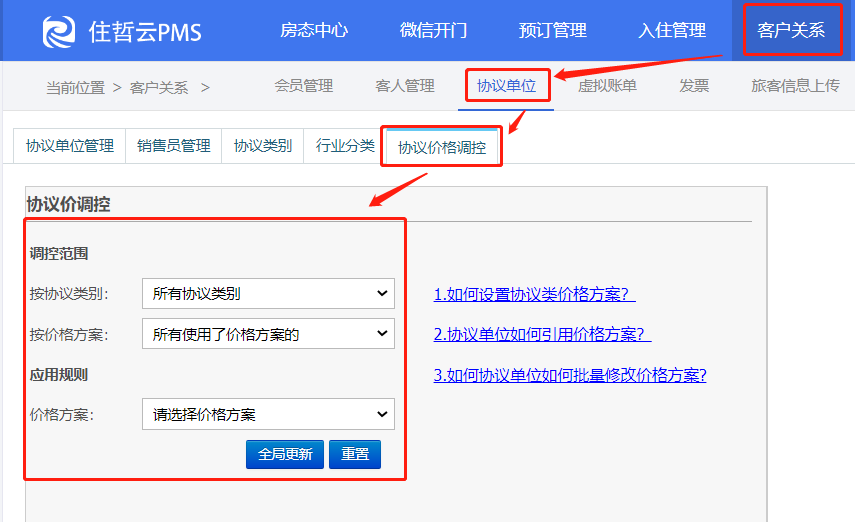855x522 pixels.
Task: Switch to the 销售员管理 tab
Action: coord(173,146)
